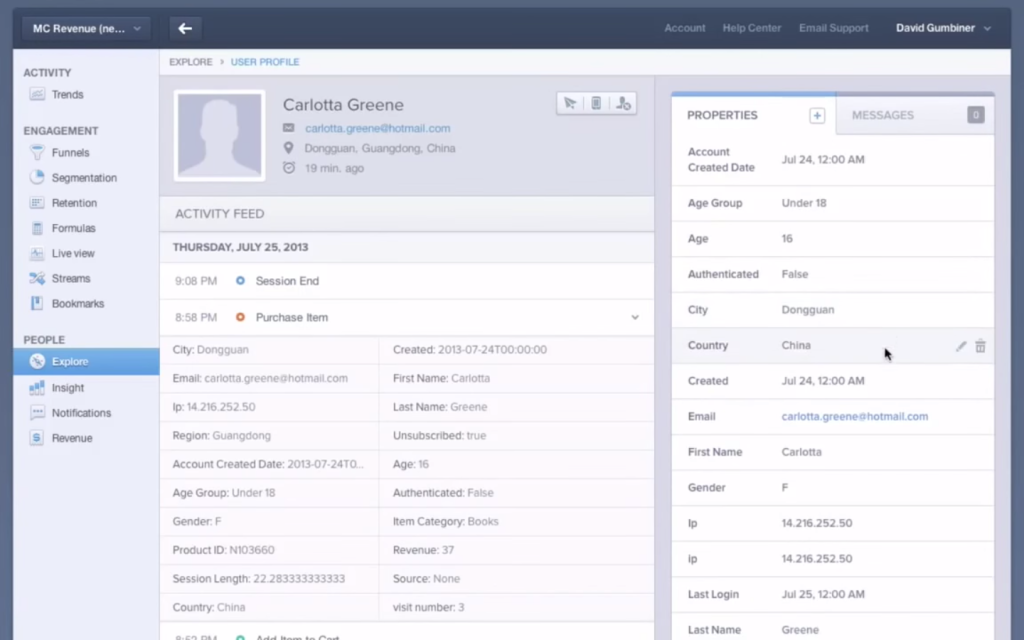The height and width of the screenshot is (640, 1024).
Task: Click the Age Group property row
Action: 833,203
